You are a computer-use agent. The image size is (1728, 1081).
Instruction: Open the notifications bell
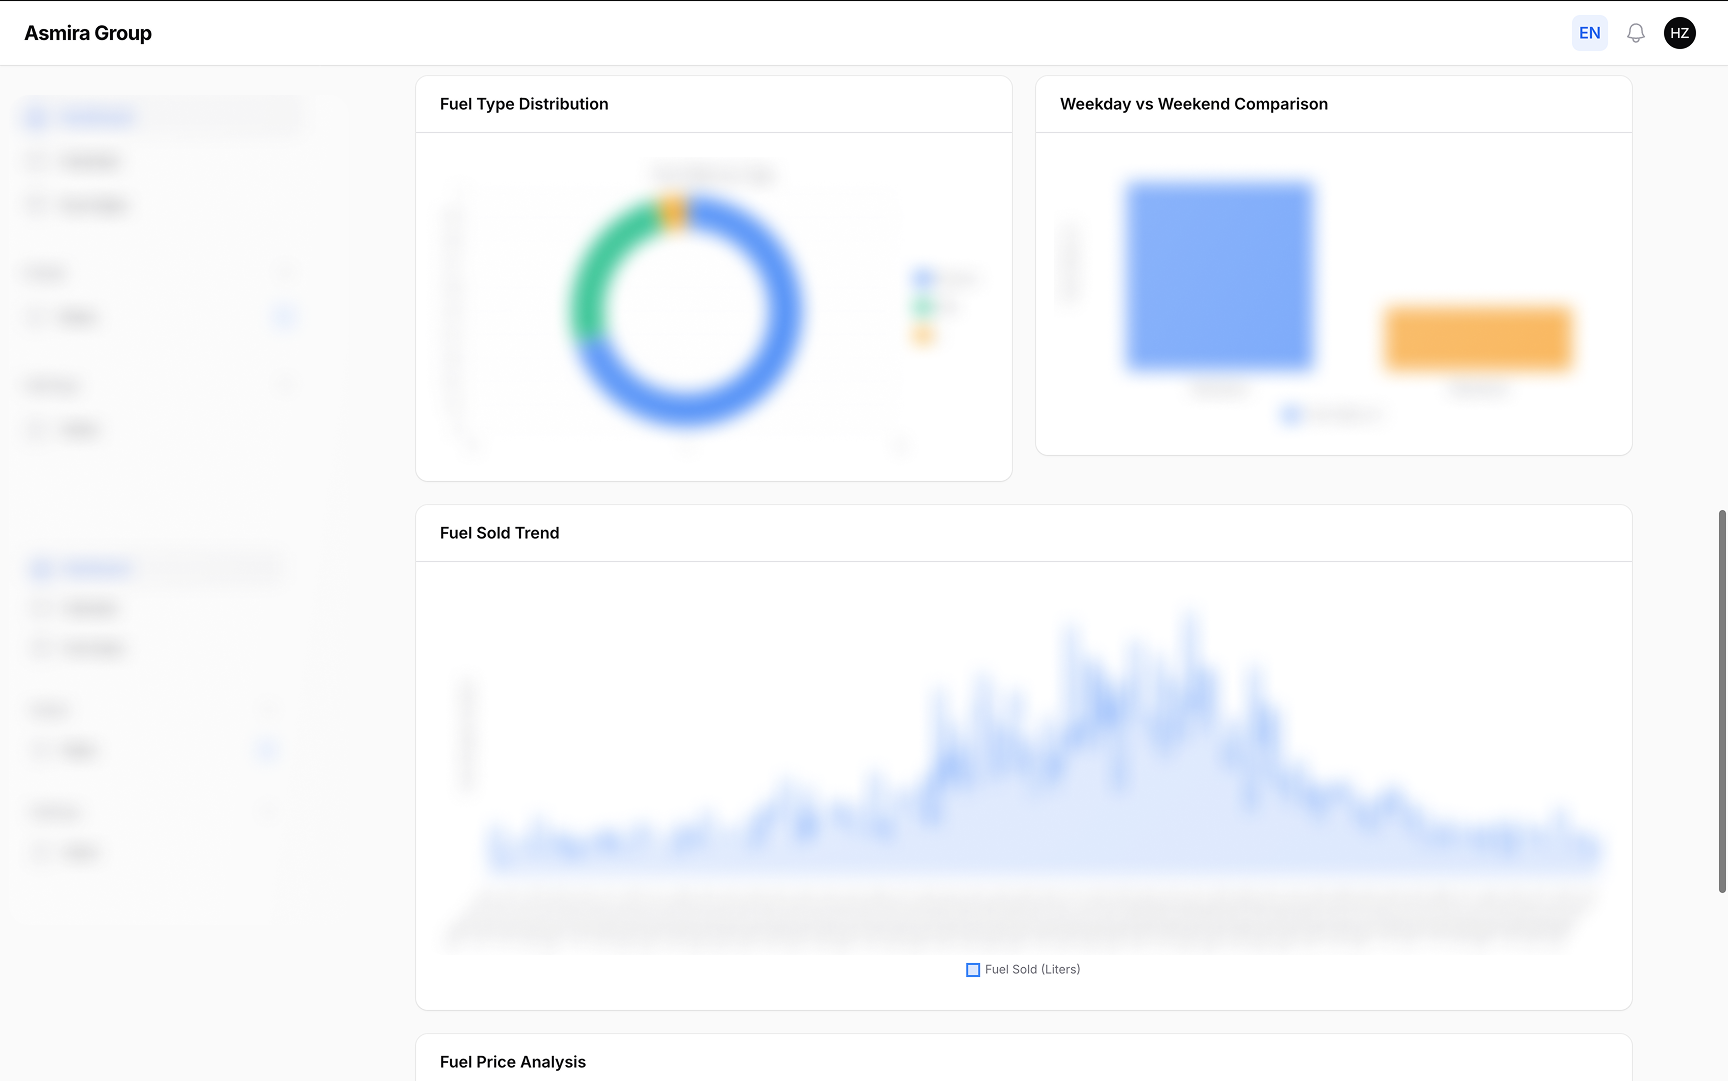[x=1635, y=33]
